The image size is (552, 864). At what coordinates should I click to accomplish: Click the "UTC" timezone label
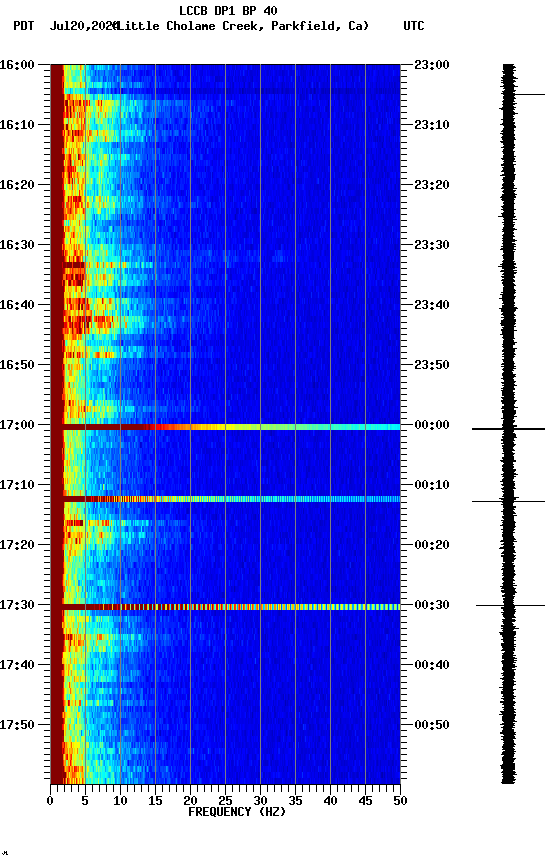point(414,26)
